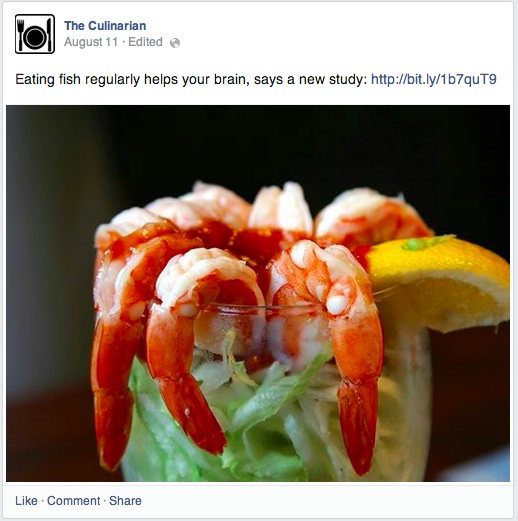The width and height of the screenshot is (518, 521).
Task: Share the shrimp cocktail post
Action: (125, 501)
